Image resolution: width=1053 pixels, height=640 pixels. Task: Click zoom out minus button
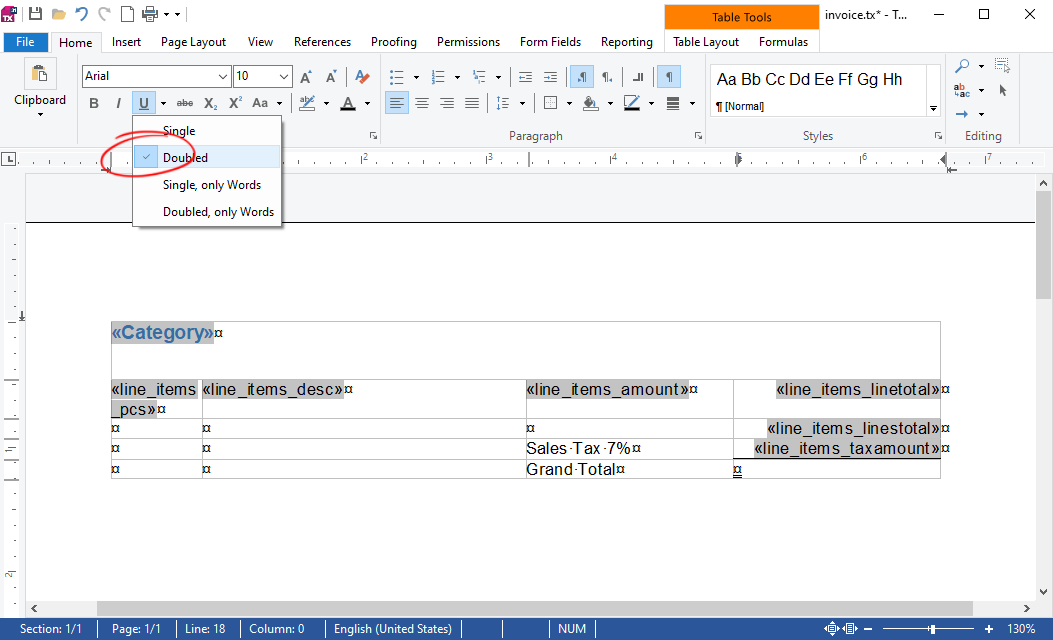[x=868, y=629]
